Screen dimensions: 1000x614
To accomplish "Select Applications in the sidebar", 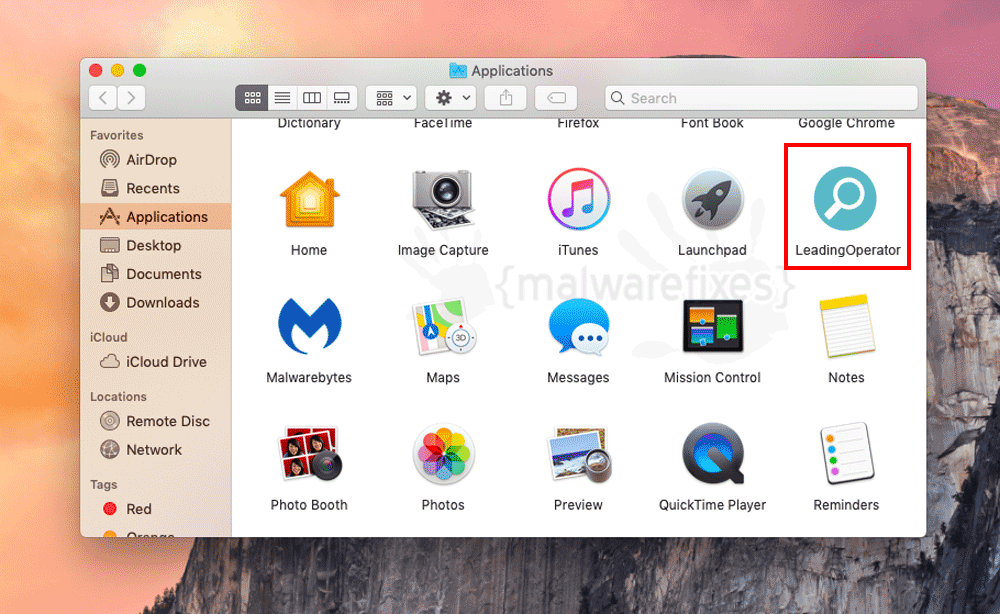I will (x=156, y=217).
